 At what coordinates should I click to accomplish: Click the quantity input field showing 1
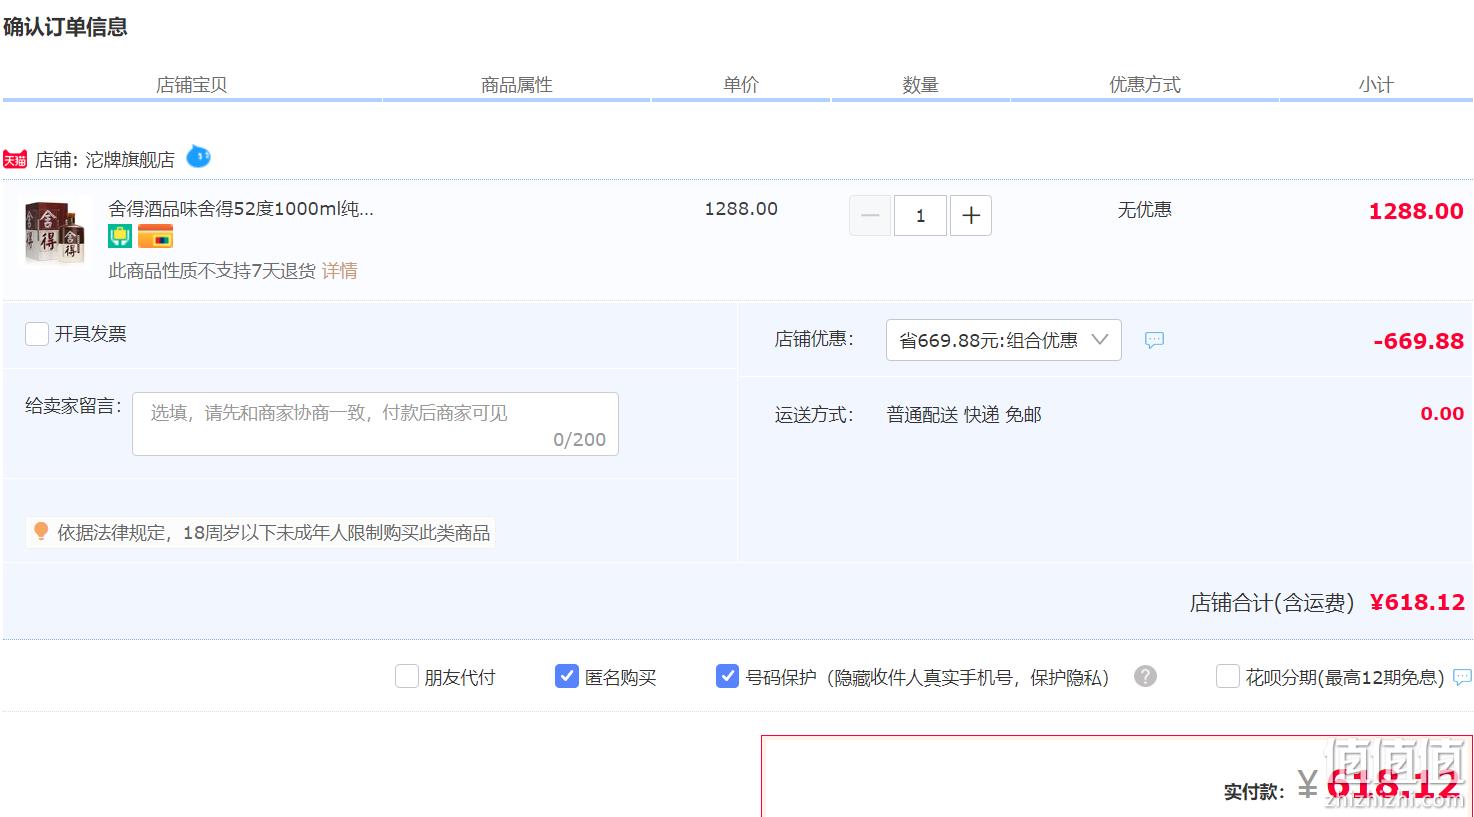[920, 216]
